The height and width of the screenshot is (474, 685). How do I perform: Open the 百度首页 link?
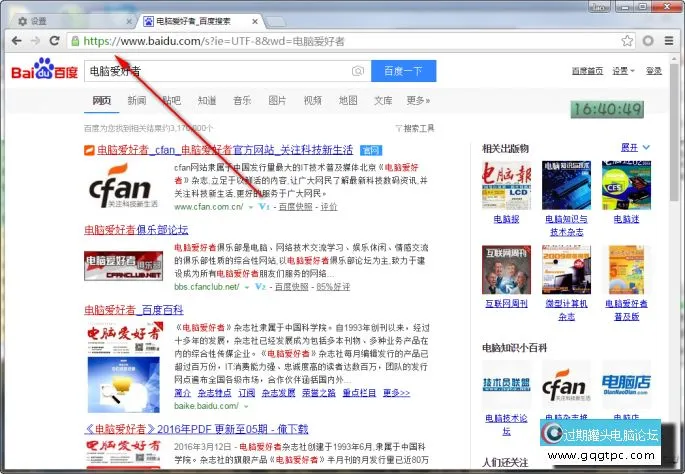pyautogui.click(x=587, y=71)
